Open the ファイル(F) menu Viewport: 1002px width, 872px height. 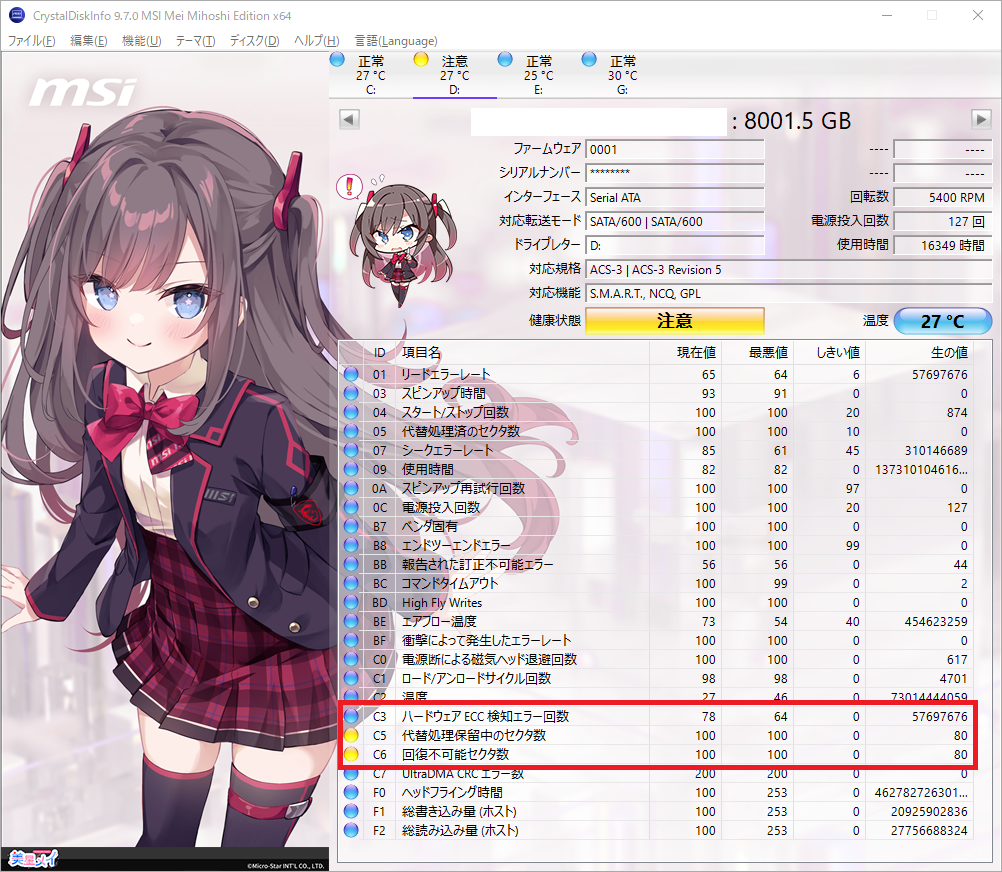click(x=31, y=41)
